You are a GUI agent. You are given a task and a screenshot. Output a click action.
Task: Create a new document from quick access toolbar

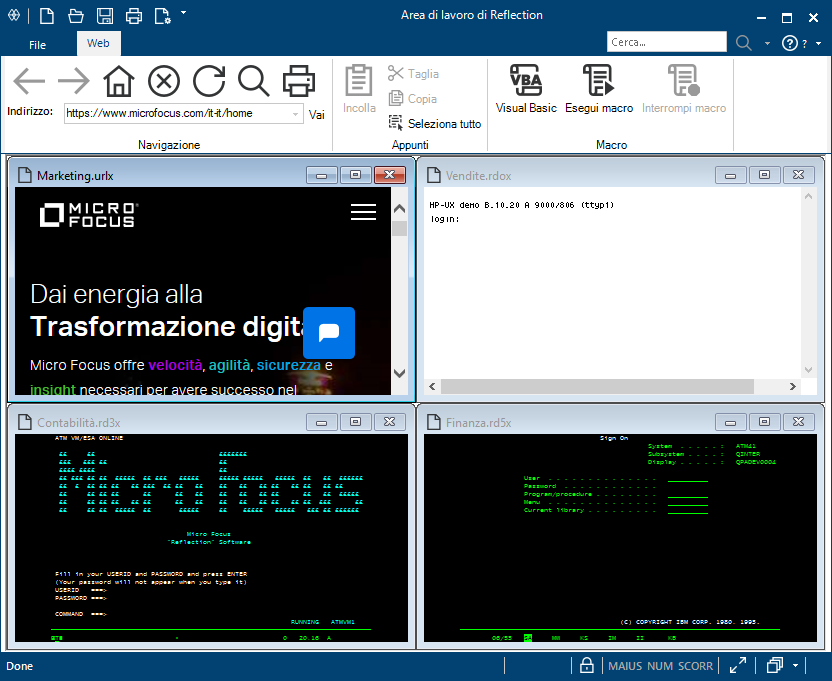47,16
